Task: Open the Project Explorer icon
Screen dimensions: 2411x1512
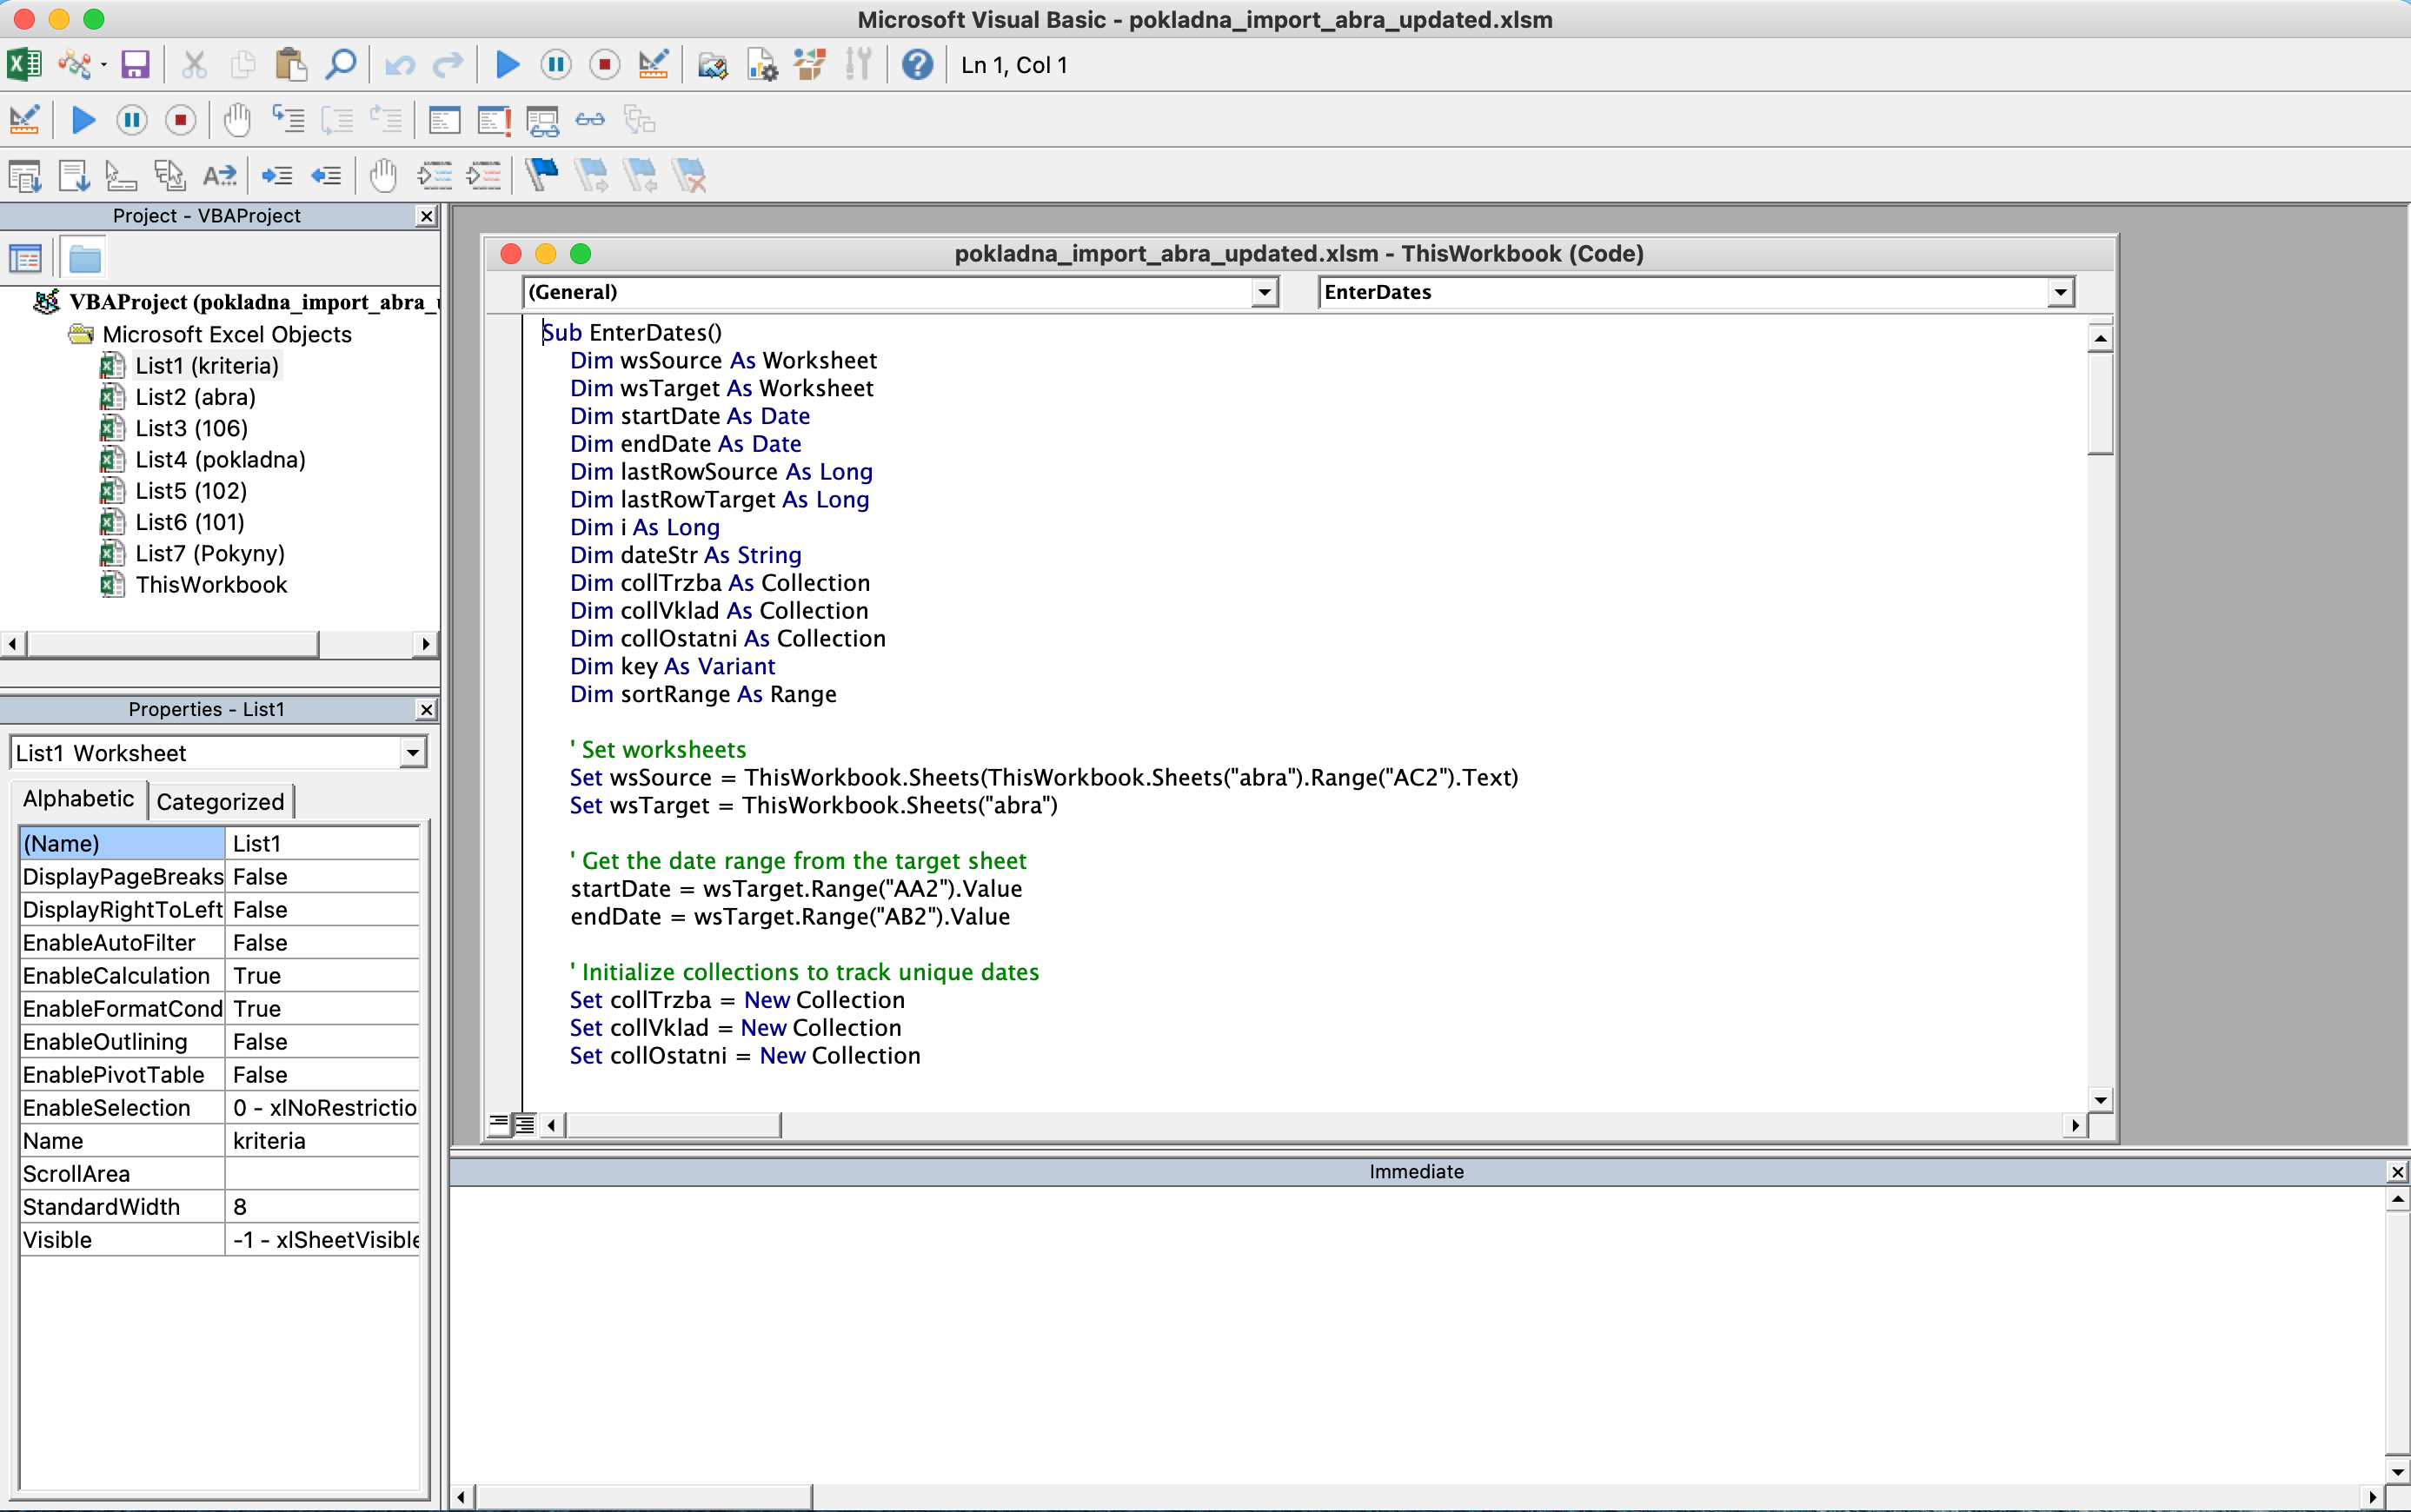Action: (x=712, y=65)
